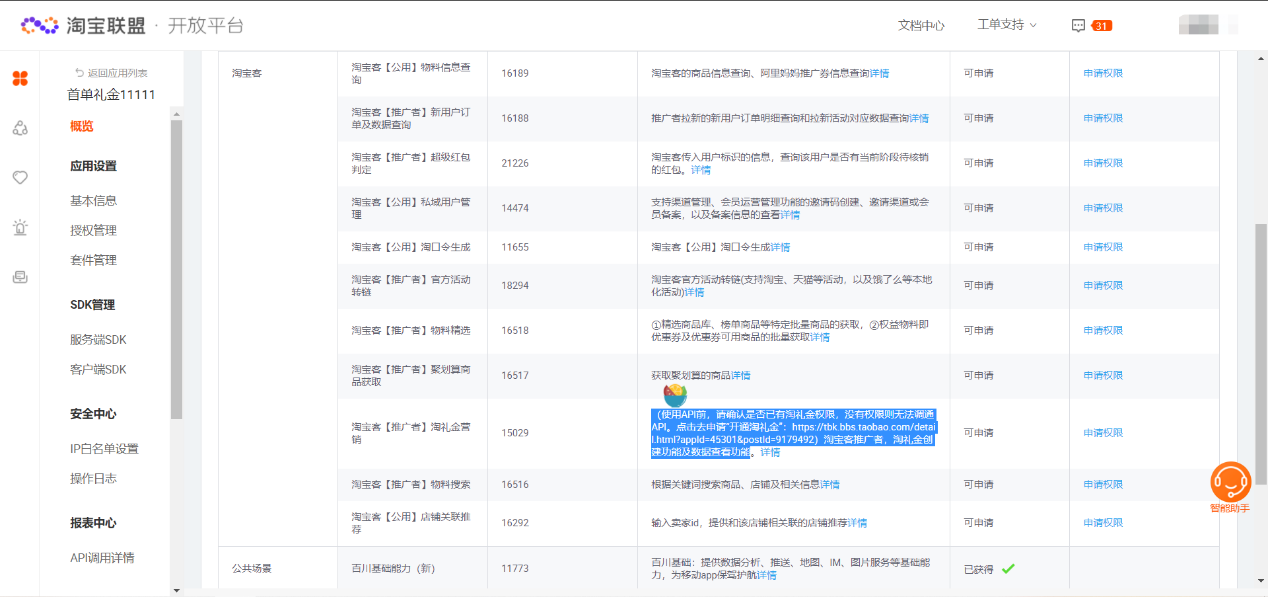Click 申请权限 for 超级红包判定 row
The height and width of the screenshot is (597, 1268).
[x=1103, y=163]
